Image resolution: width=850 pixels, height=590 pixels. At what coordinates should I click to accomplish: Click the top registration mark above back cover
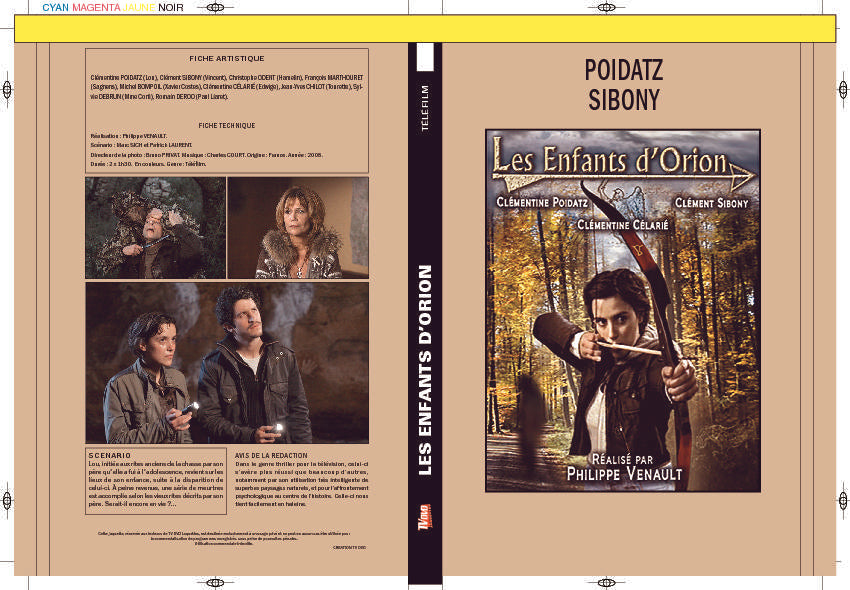point(215,8)
